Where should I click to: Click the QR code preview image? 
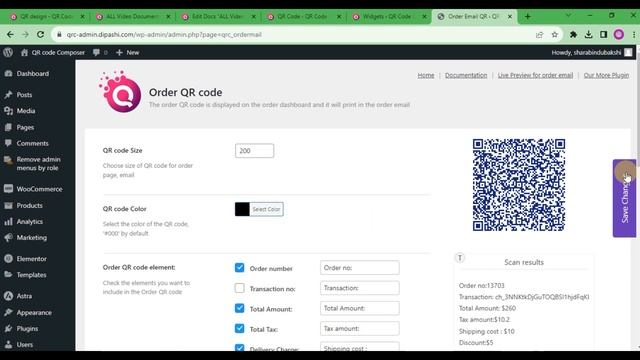519,185
